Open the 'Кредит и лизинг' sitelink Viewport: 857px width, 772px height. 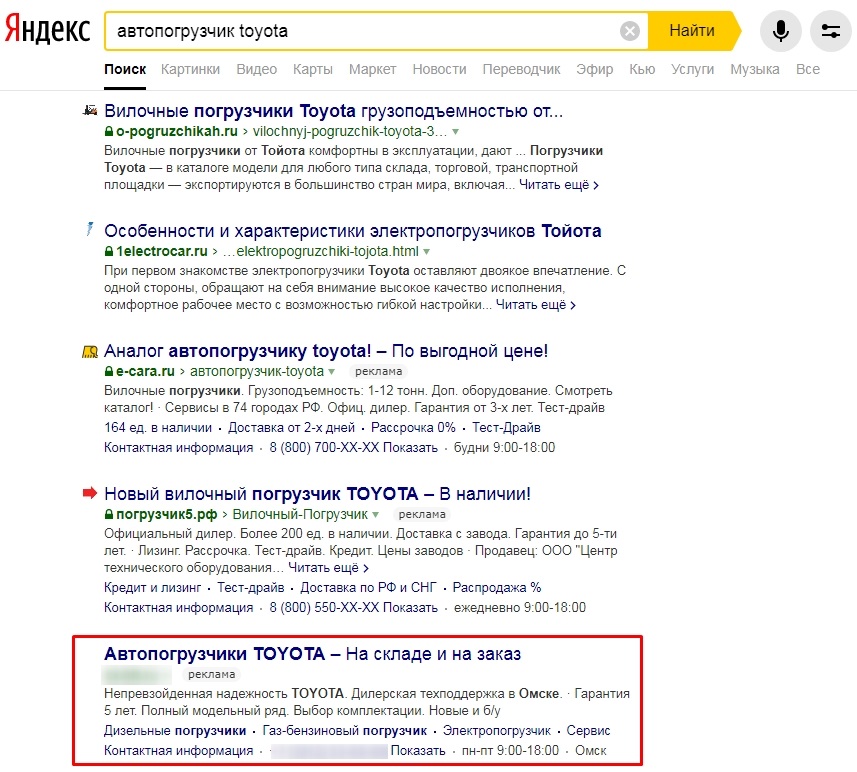[152, 587]
